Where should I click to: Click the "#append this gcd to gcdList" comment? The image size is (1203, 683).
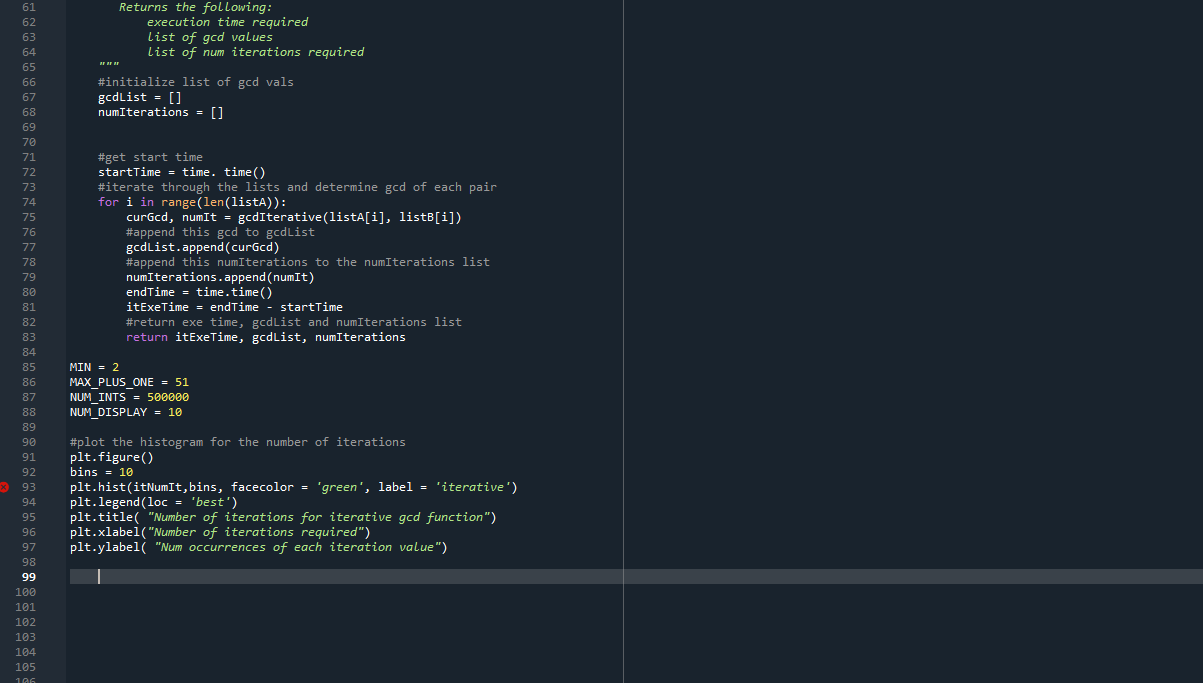(220, 232)
